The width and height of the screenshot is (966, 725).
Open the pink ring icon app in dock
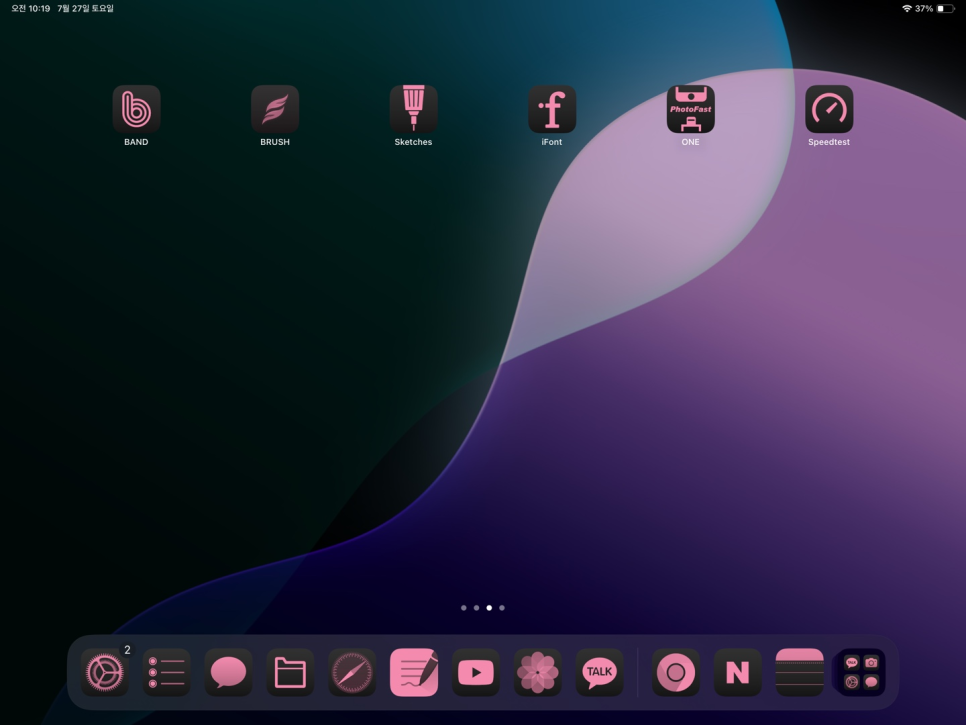click(676, 672)
